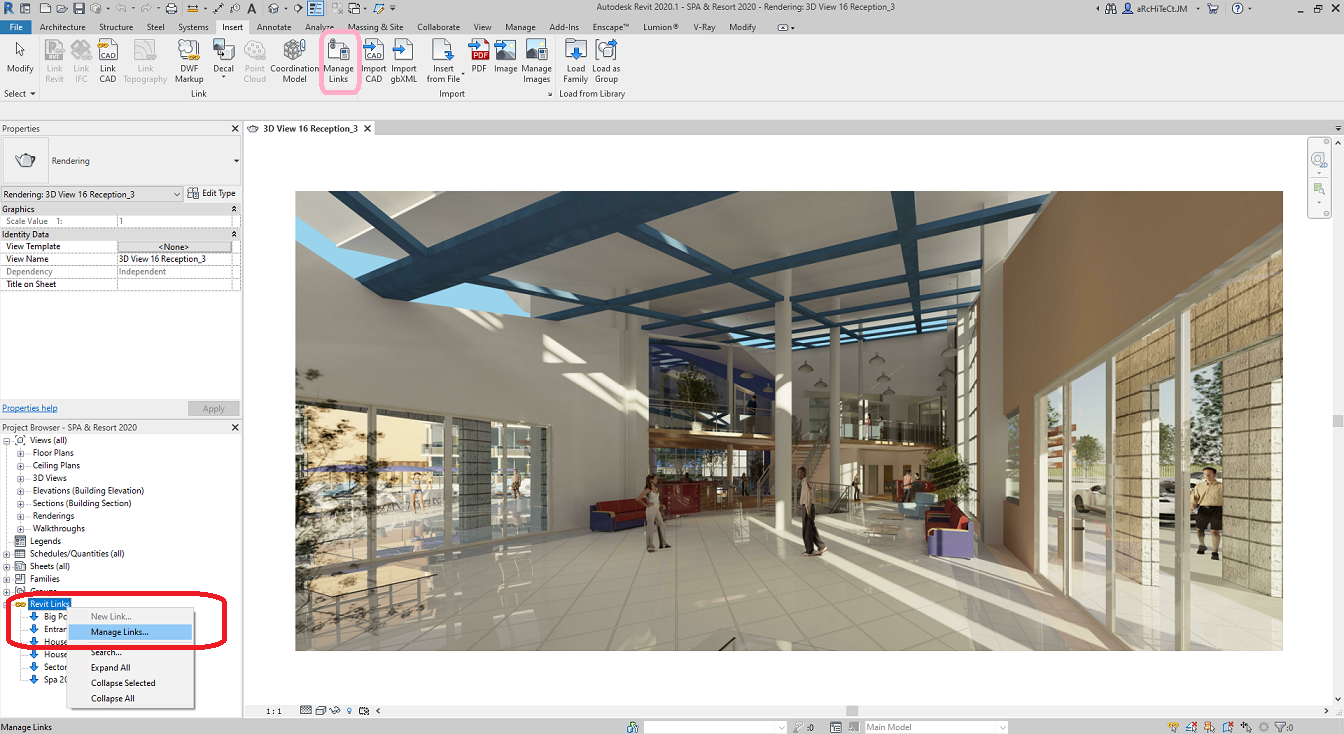Viewport: 1344px width, 734px height.
Task: Select the Import gbXML tool
Action: [403, 62]
